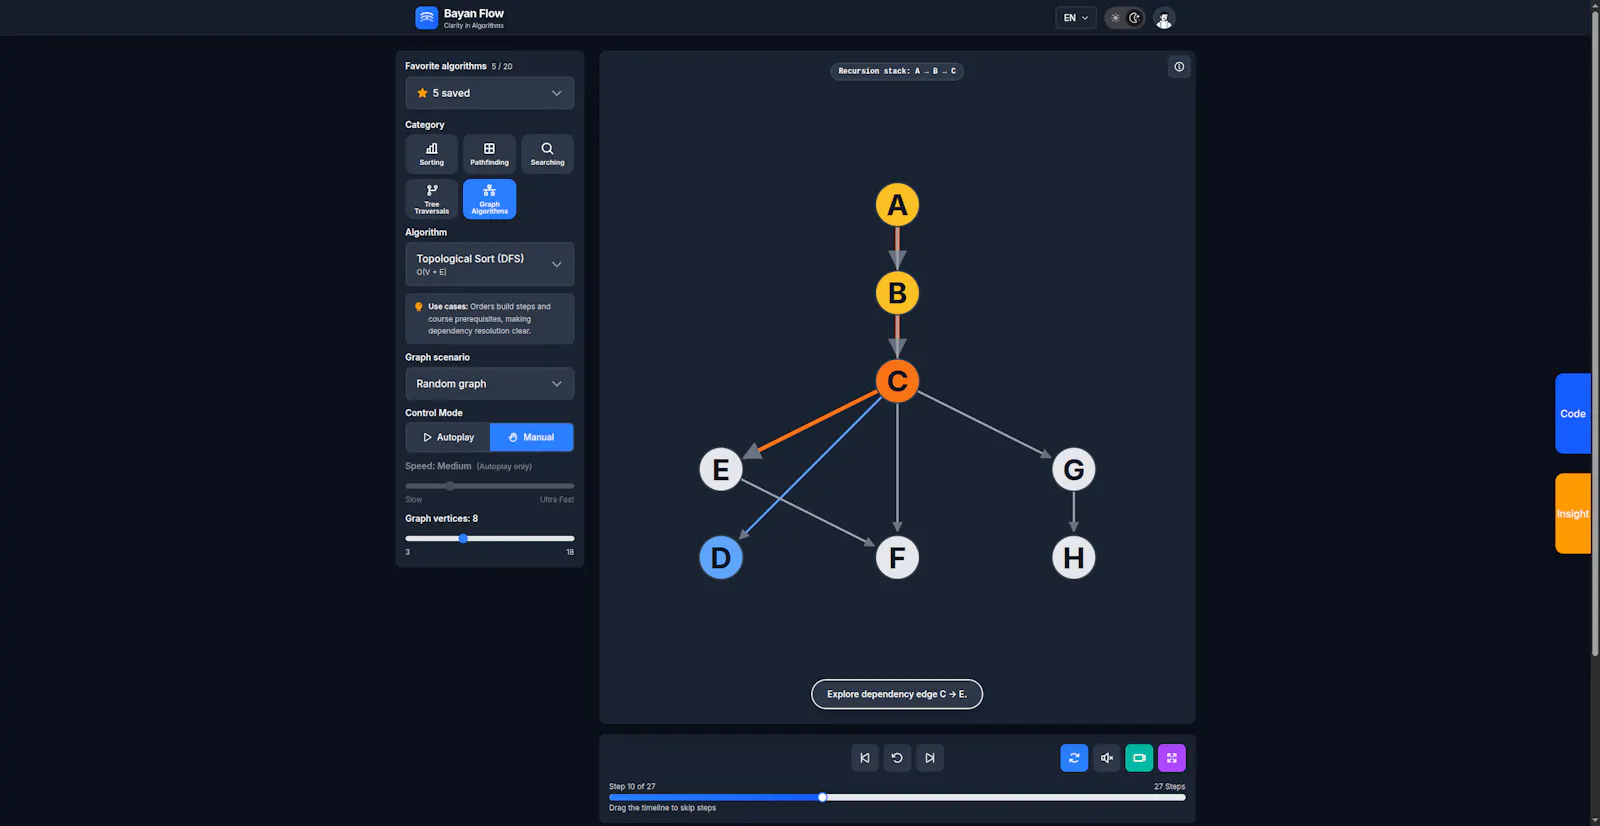
Task: Select the Graph Algorithms category
Action: coord(490,199)
